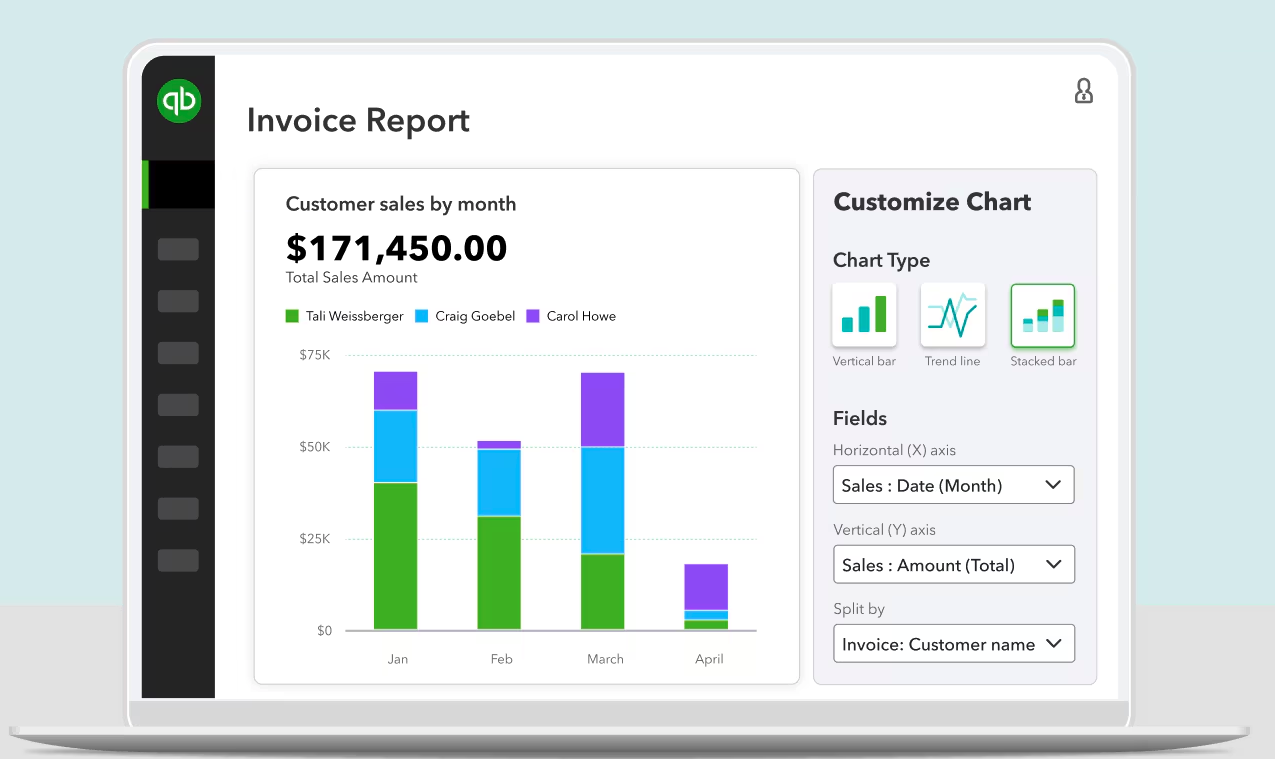Click the blue segment of March bar
The width and height of the screenshot is (1275, 759).
[x=602, y=500]
